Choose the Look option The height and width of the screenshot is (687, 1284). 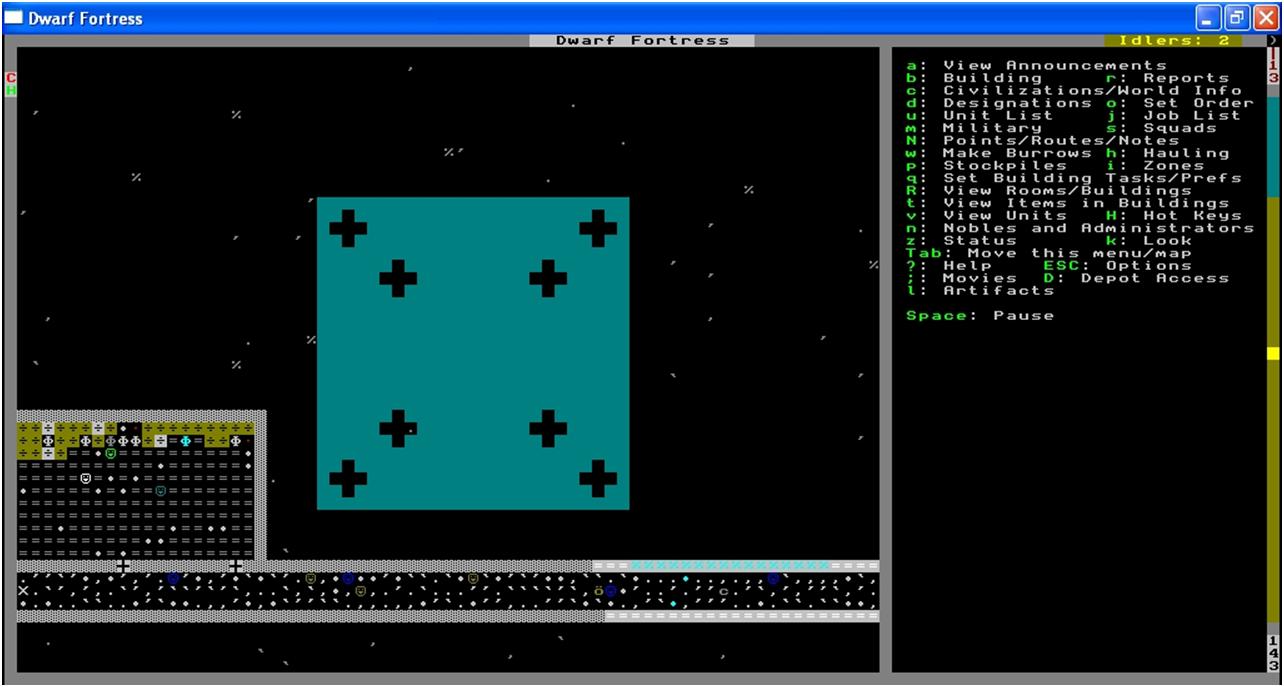point(1149,241)
